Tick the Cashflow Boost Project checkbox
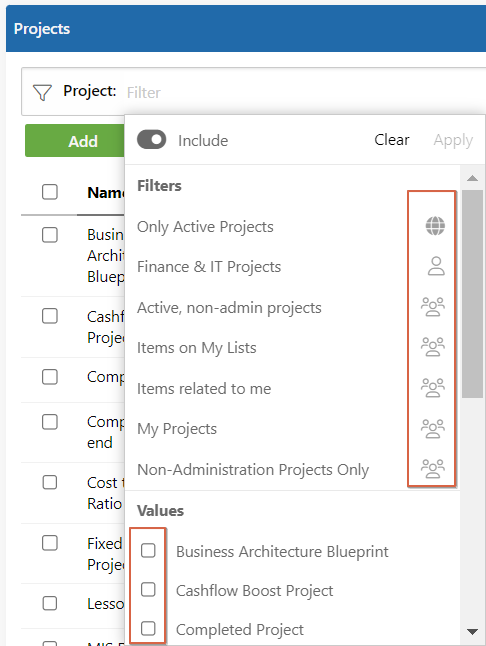The width and height of the screenshot is (486, 646). pyautogui.click(x=148, y=590)
